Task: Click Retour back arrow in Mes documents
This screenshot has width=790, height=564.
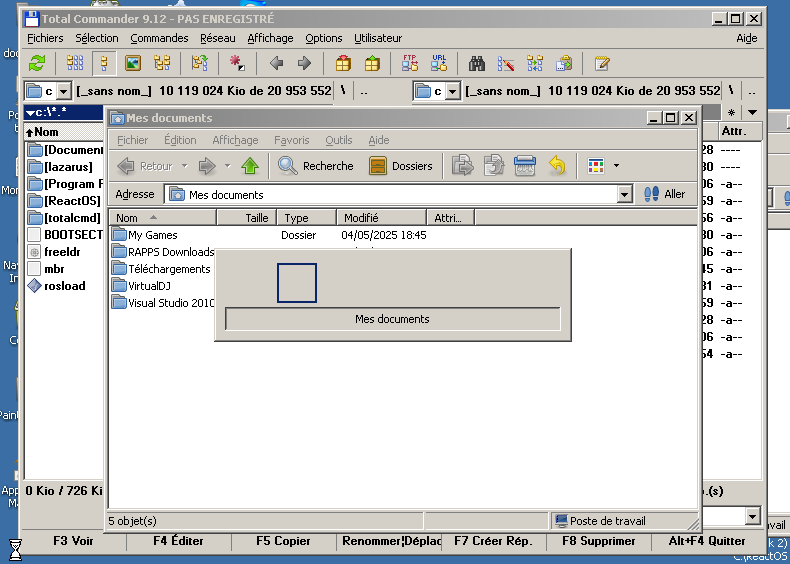Action: click(146, 166)
